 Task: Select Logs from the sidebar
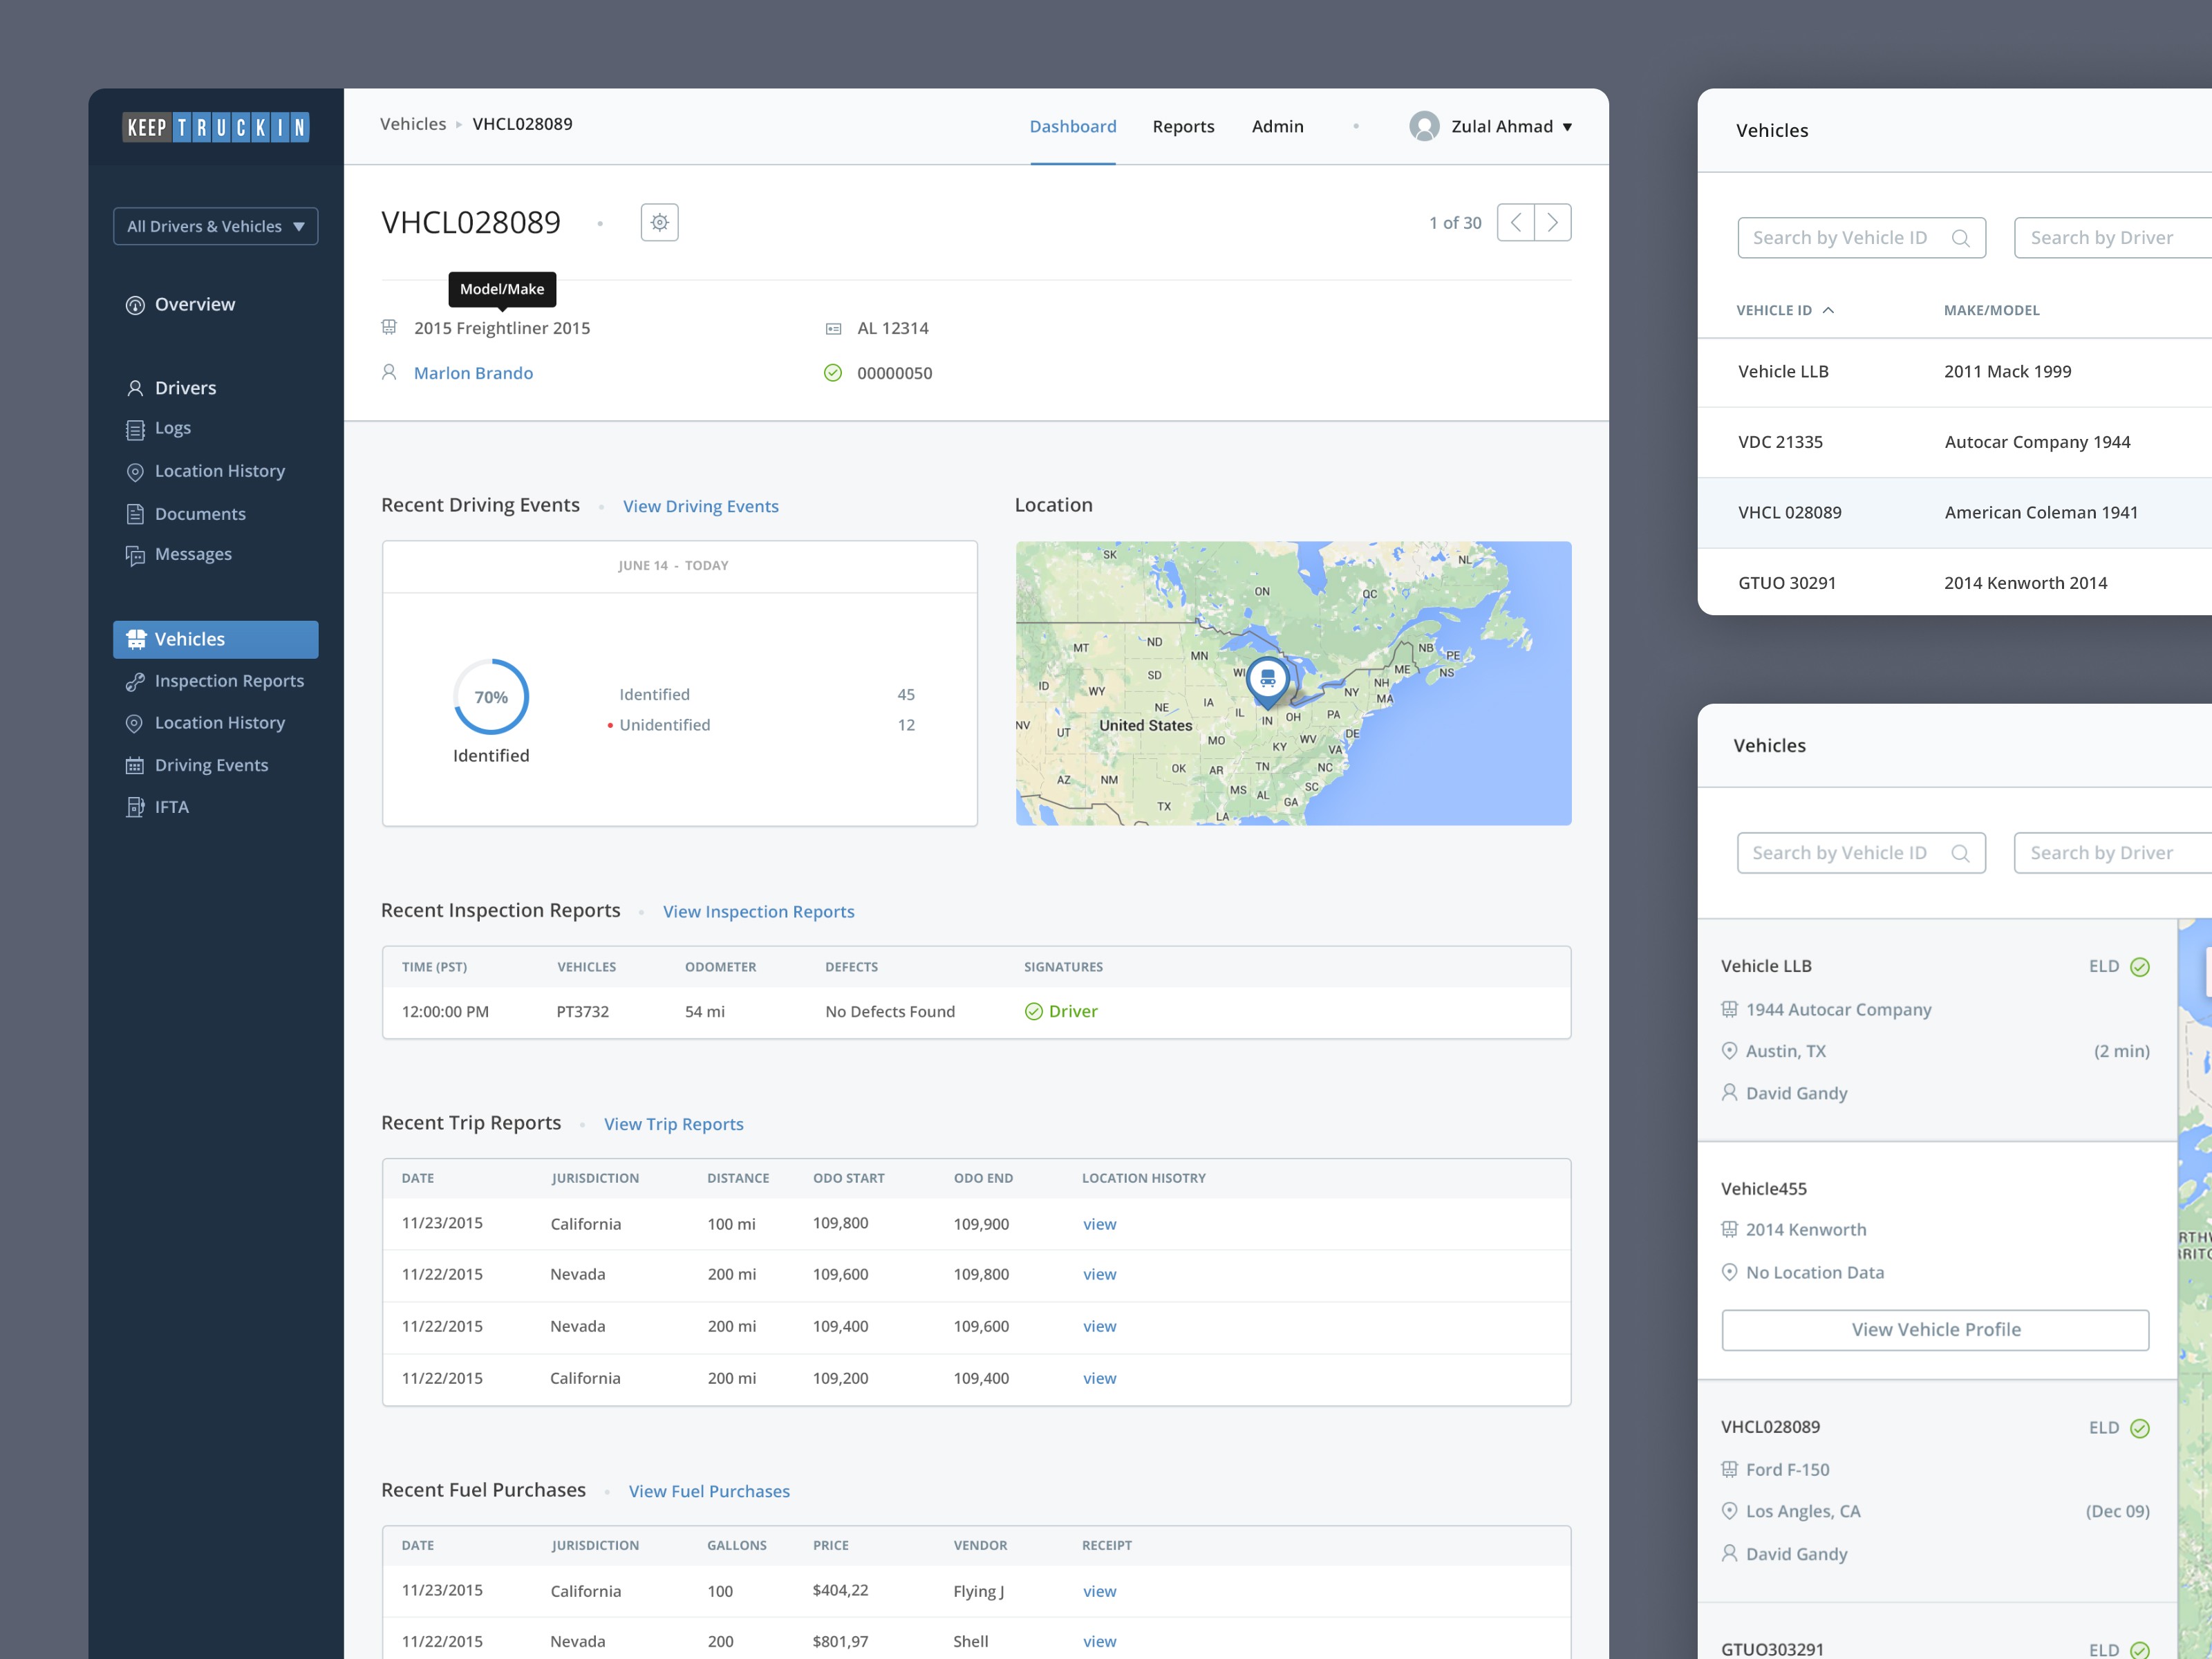click(x=173, y=427)
